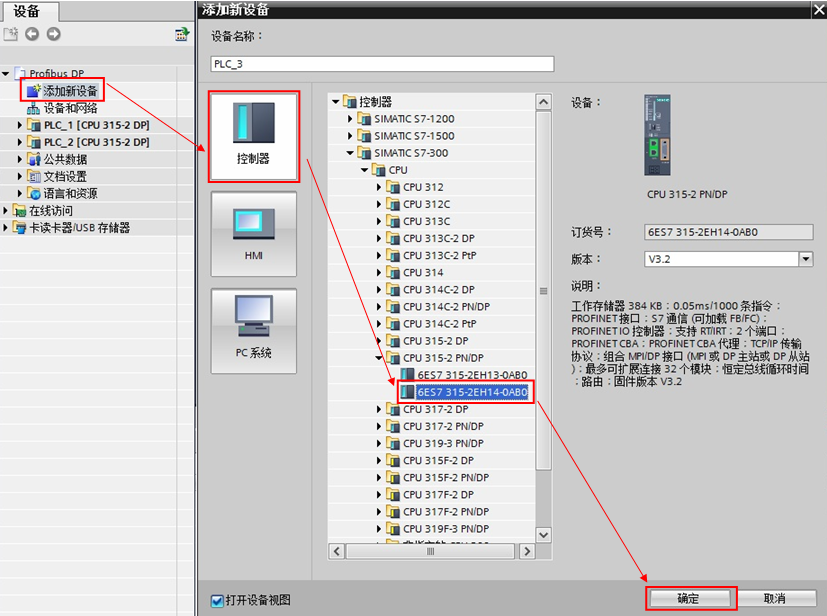Click the 公共数据 folder icon
827x616 pixels.
(x=34, y=159)
